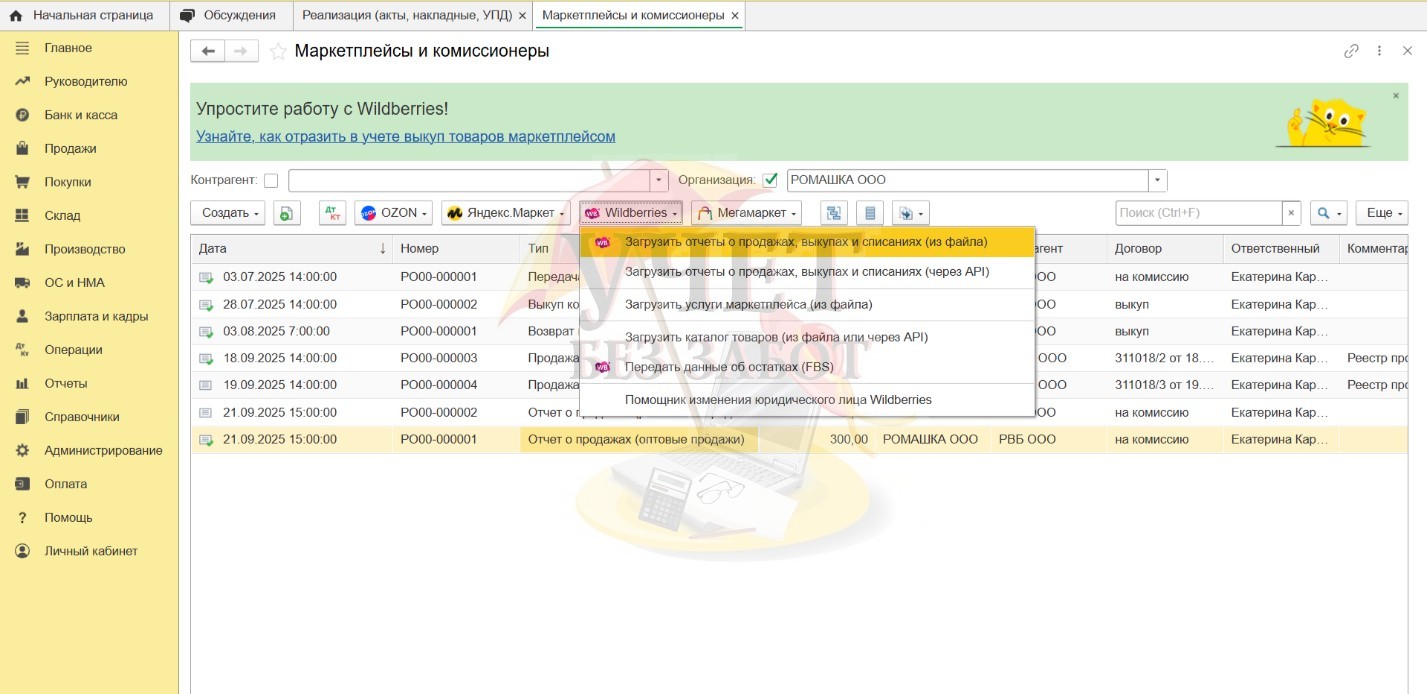
Task: Click into the Поиск (Ctrl+F) search field
Action: [1198, 213]
